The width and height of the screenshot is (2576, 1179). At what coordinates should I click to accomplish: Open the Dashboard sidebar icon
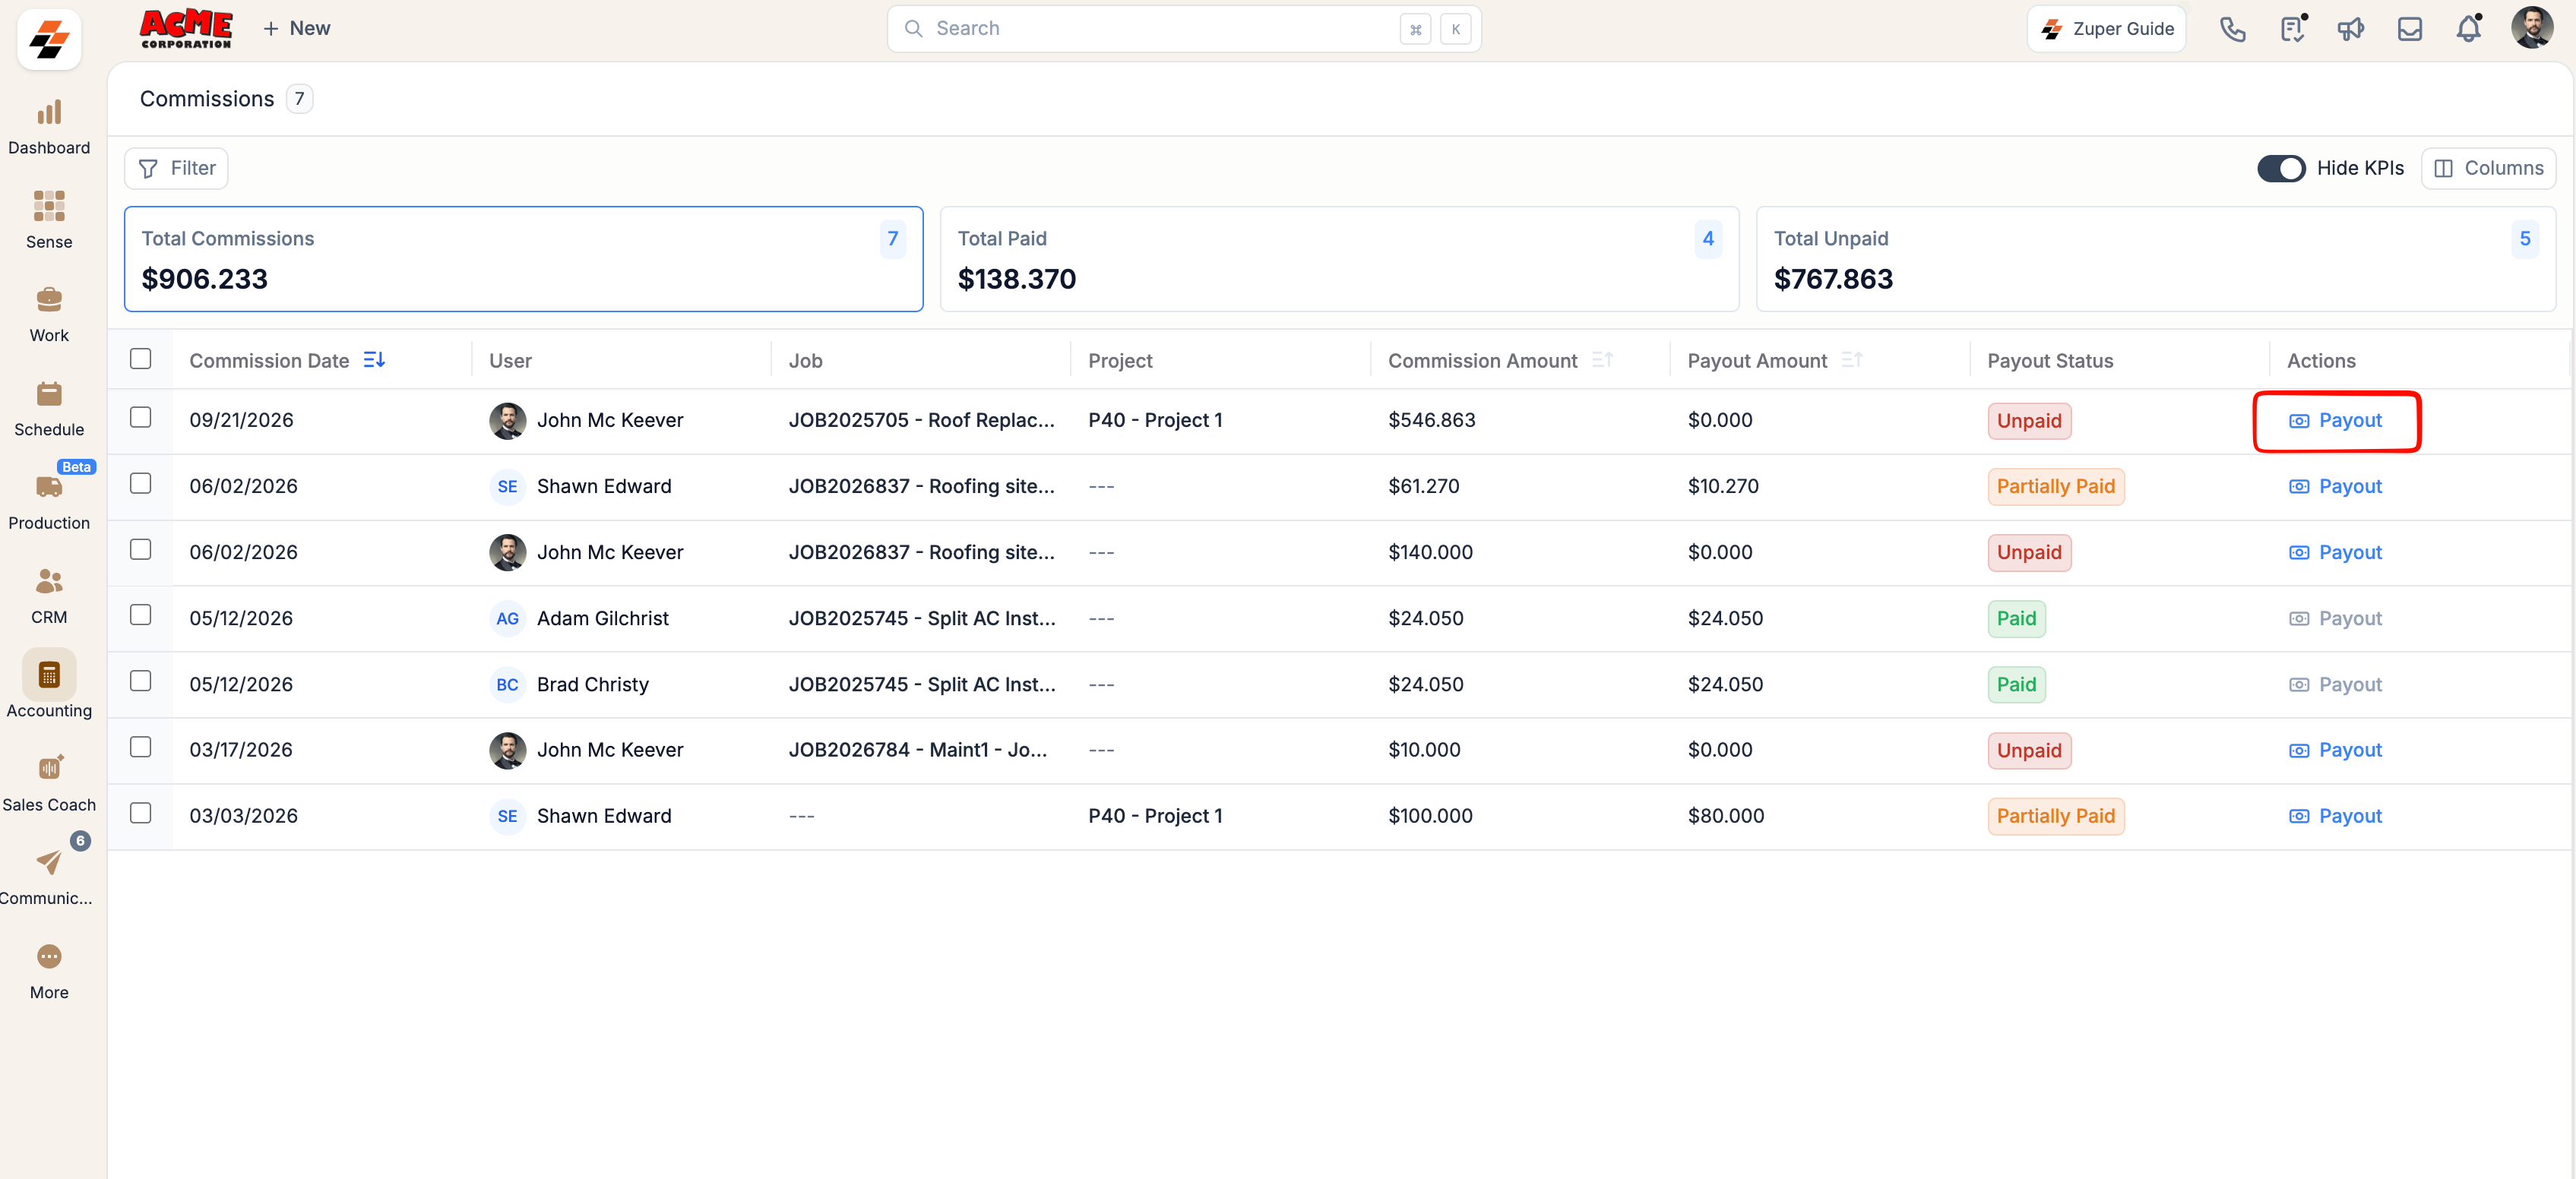pos(49,112)
